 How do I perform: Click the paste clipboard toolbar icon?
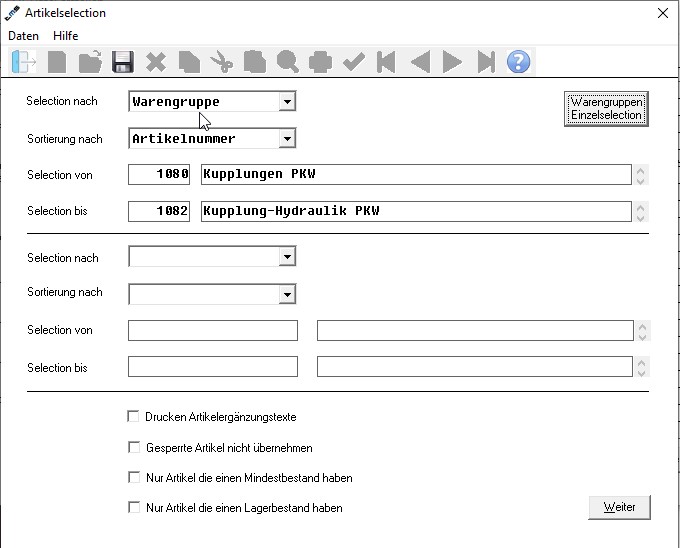tap(255, 62)
